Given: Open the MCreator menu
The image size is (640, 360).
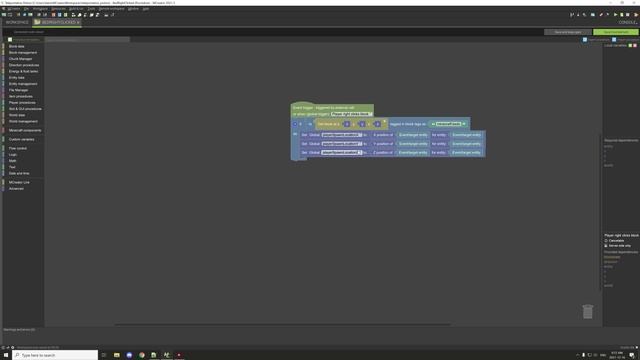Looking at the screenshot, I should [x=13, y=9].
